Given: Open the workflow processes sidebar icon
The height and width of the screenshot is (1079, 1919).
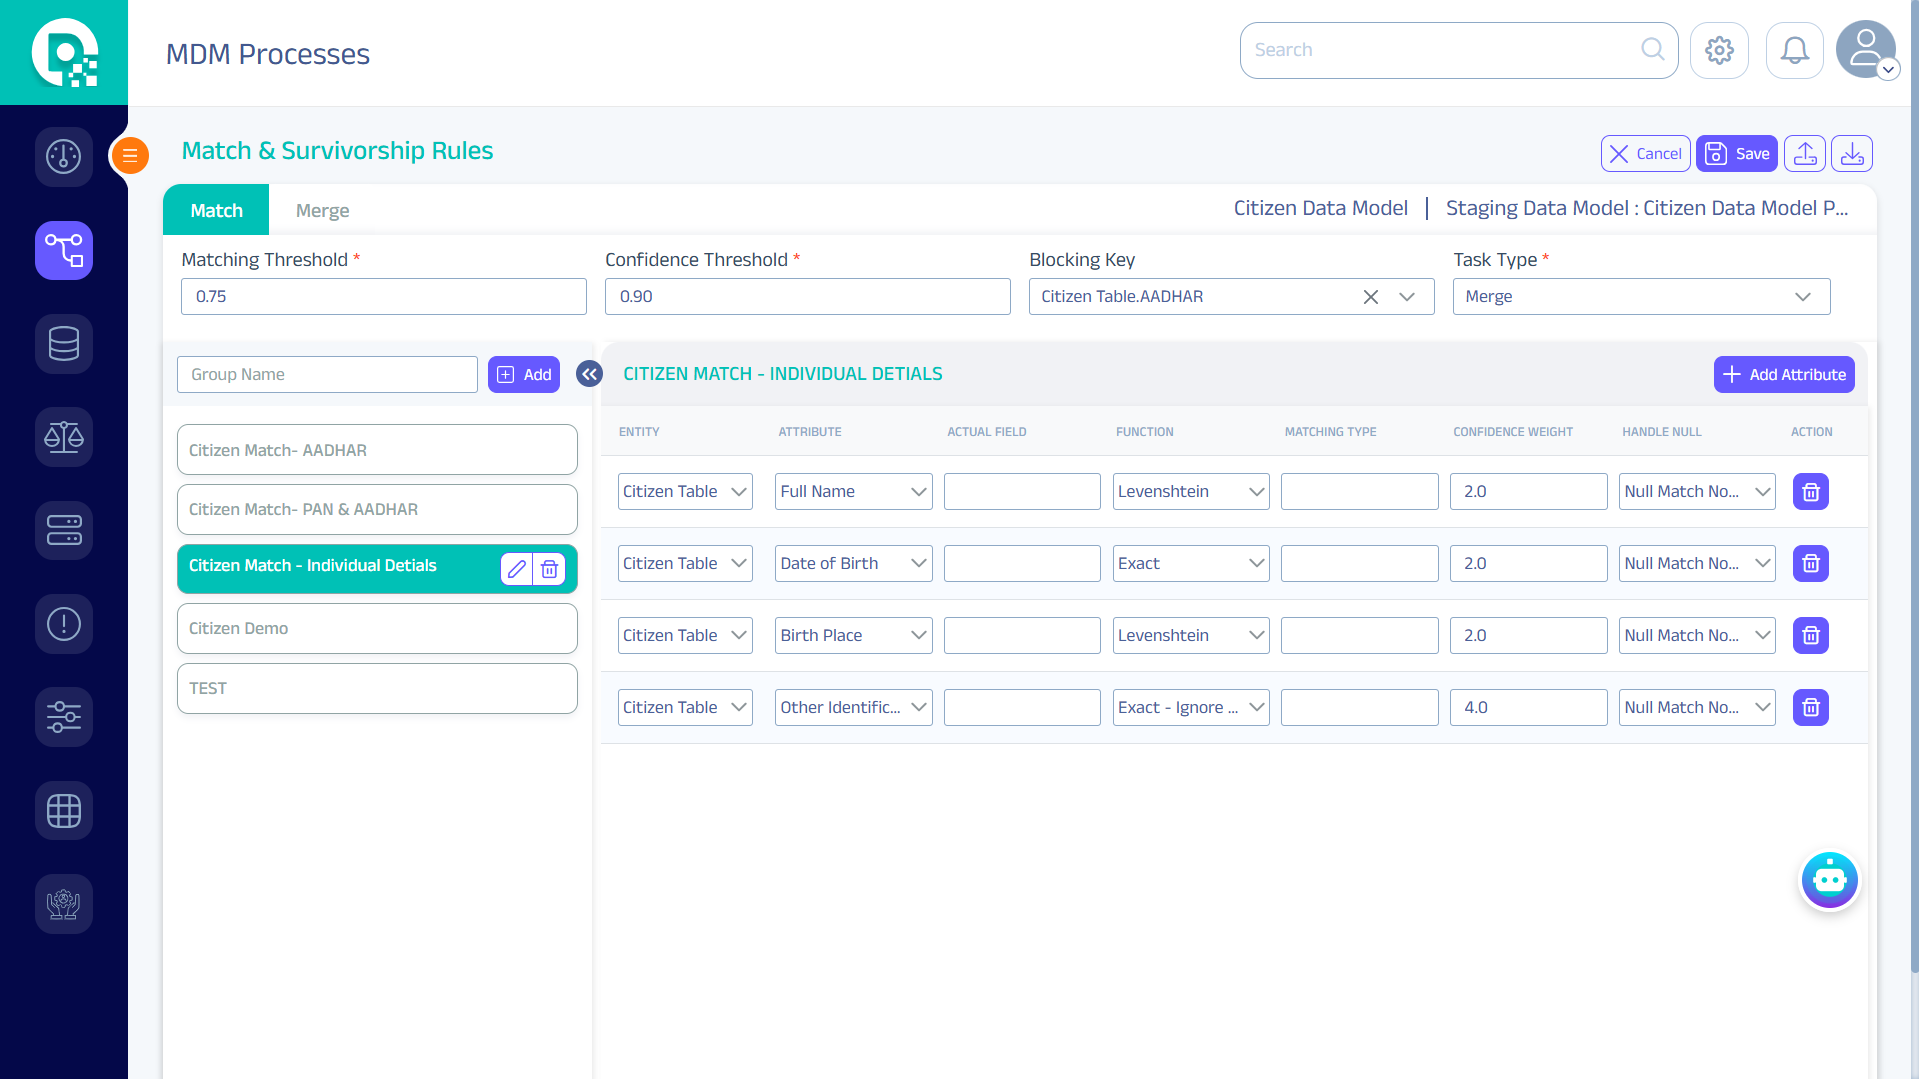Looking at the screenshot, I should [64, 250].
